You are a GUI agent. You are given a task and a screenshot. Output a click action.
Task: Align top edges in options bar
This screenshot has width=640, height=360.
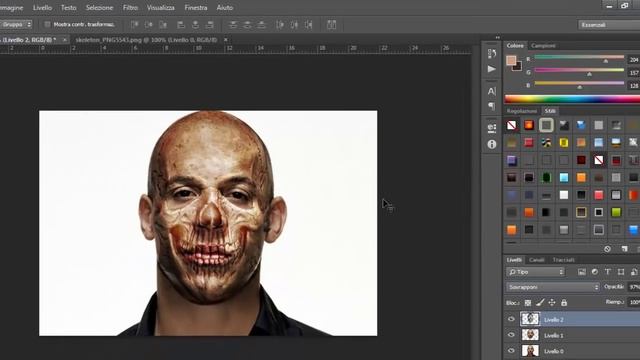134,25
